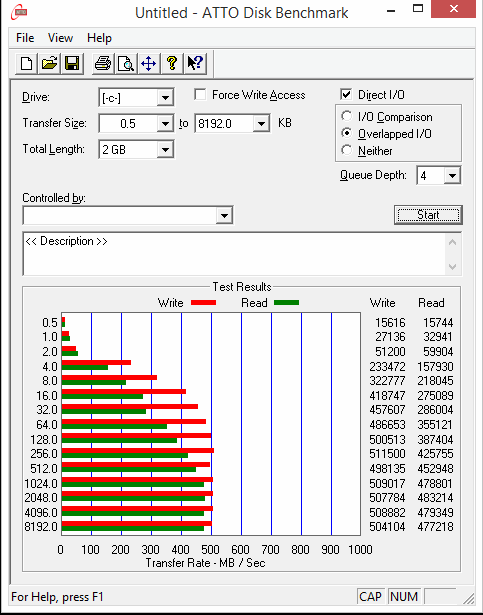Click the Description scrollbar down arrow
The image size is (483, 615).
click(x=452, y=267)
